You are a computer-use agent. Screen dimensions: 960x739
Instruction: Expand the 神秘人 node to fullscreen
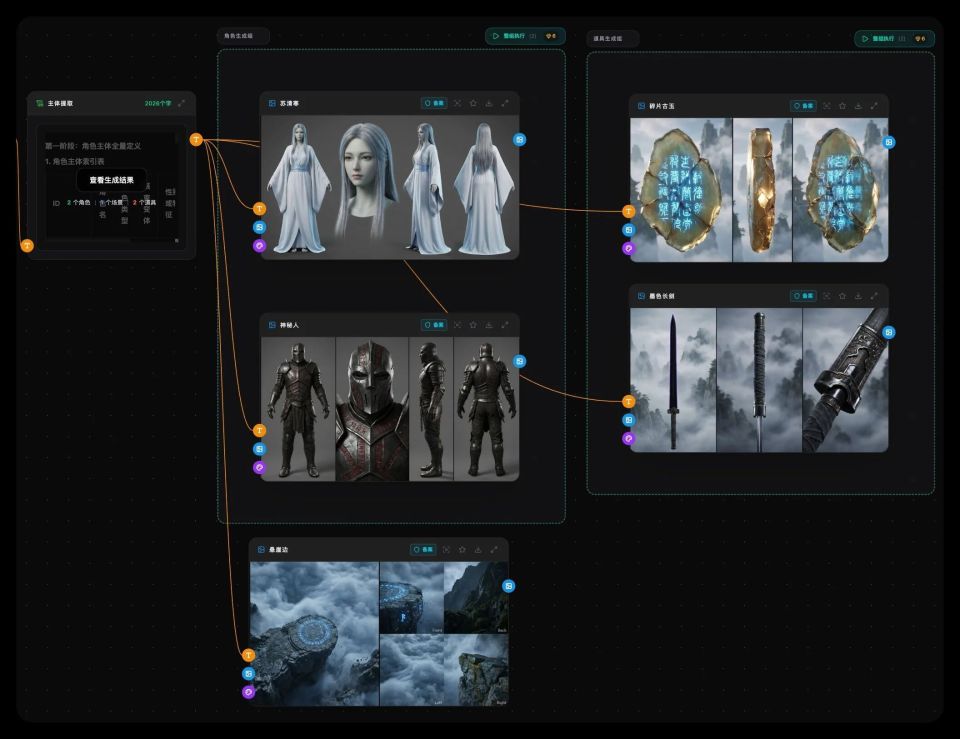(505, 325)
